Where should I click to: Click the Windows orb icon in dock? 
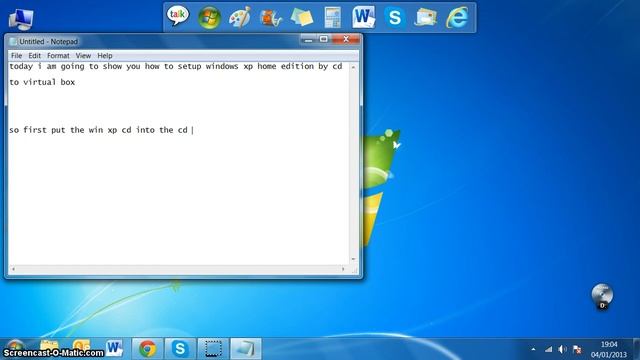[x=209, y=18]
